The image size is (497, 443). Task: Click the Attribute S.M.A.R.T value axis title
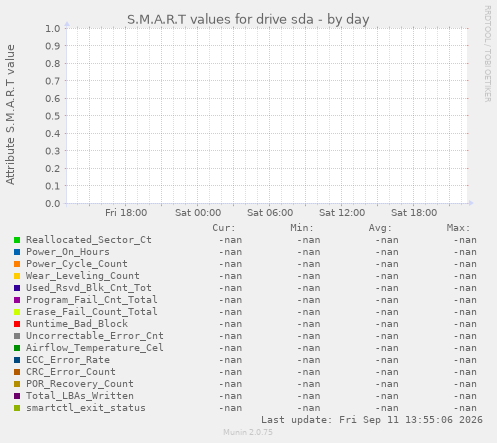click(x=10, y=115)
